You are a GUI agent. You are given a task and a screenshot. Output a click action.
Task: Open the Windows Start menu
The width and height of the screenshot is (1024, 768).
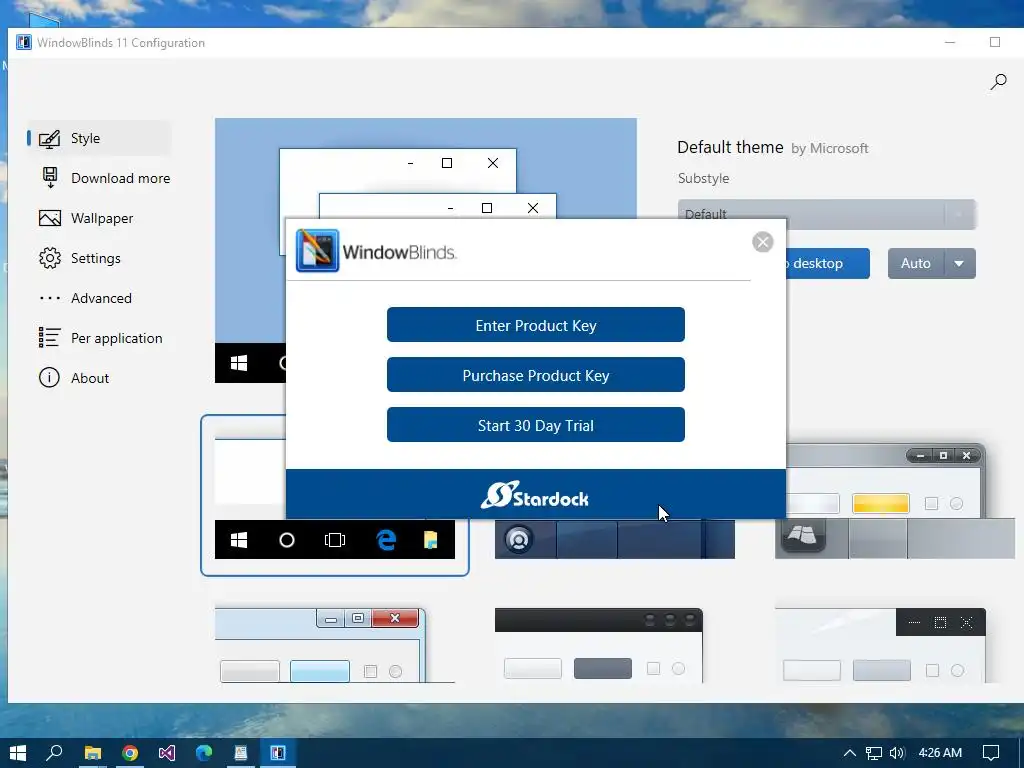click(x=18, y=753)
